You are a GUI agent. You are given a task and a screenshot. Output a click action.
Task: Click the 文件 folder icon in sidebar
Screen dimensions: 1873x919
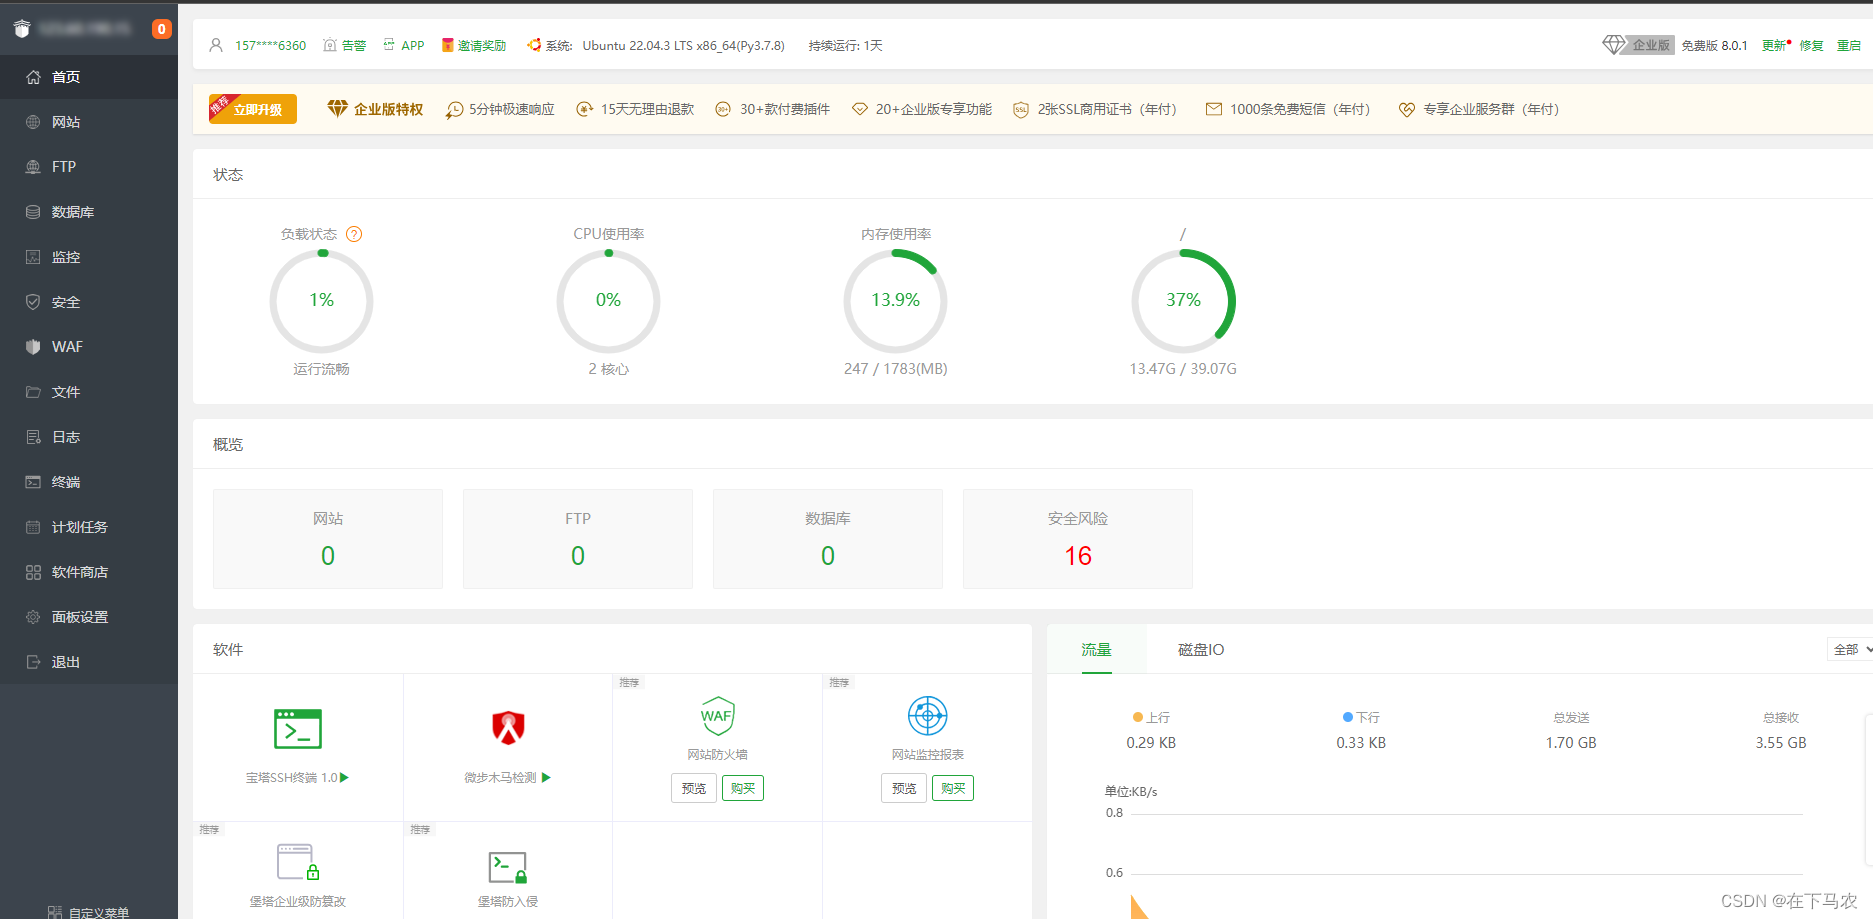33,392
